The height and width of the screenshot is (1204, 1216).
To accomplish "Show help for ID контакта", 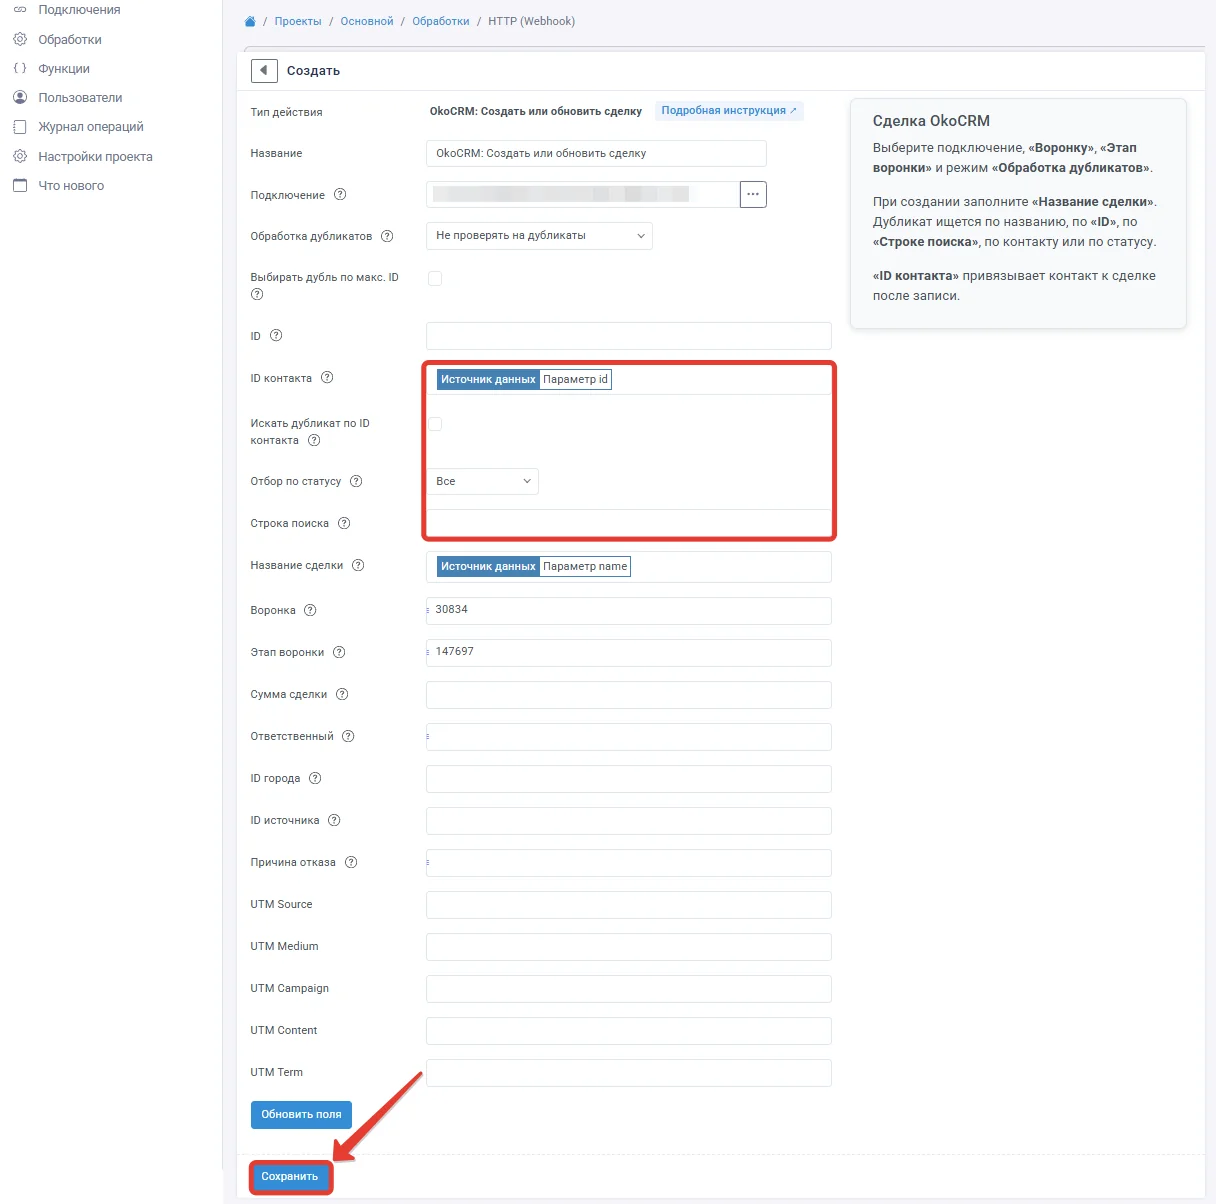I will pos(327,378).
